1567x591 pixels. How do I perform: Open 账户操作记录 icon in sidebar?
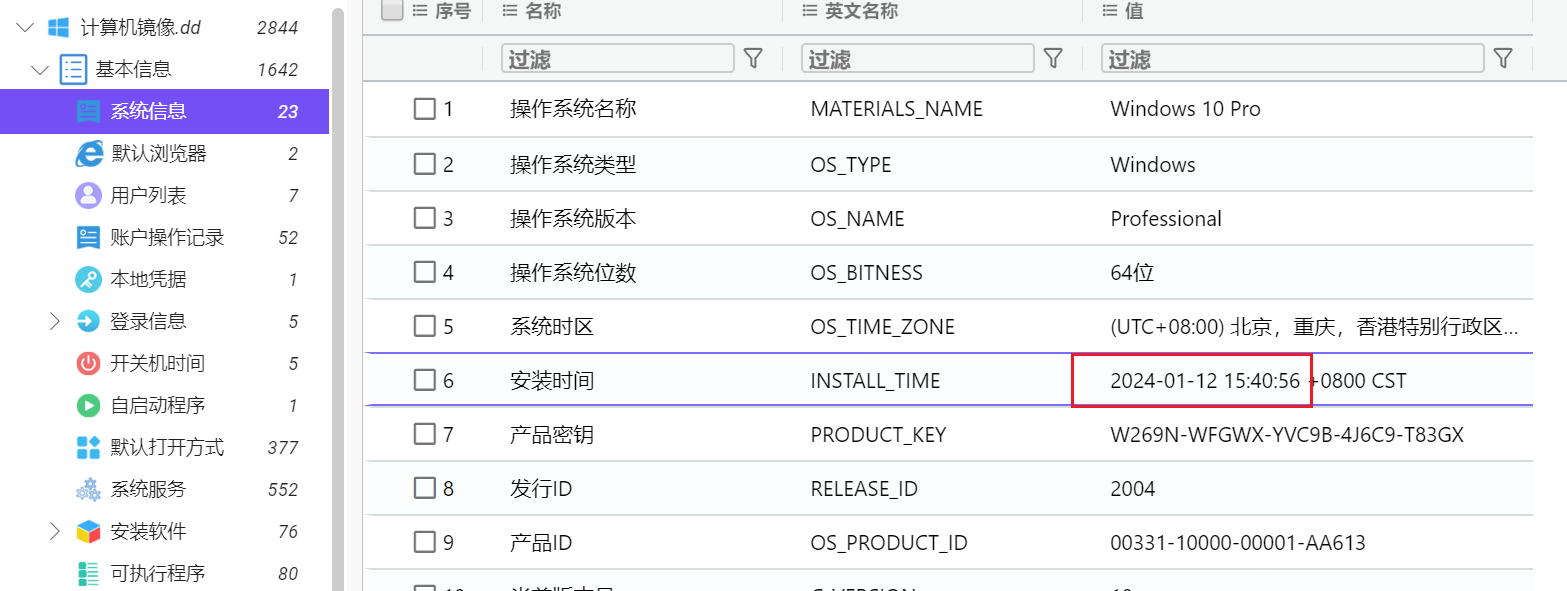tap(89, 237)
